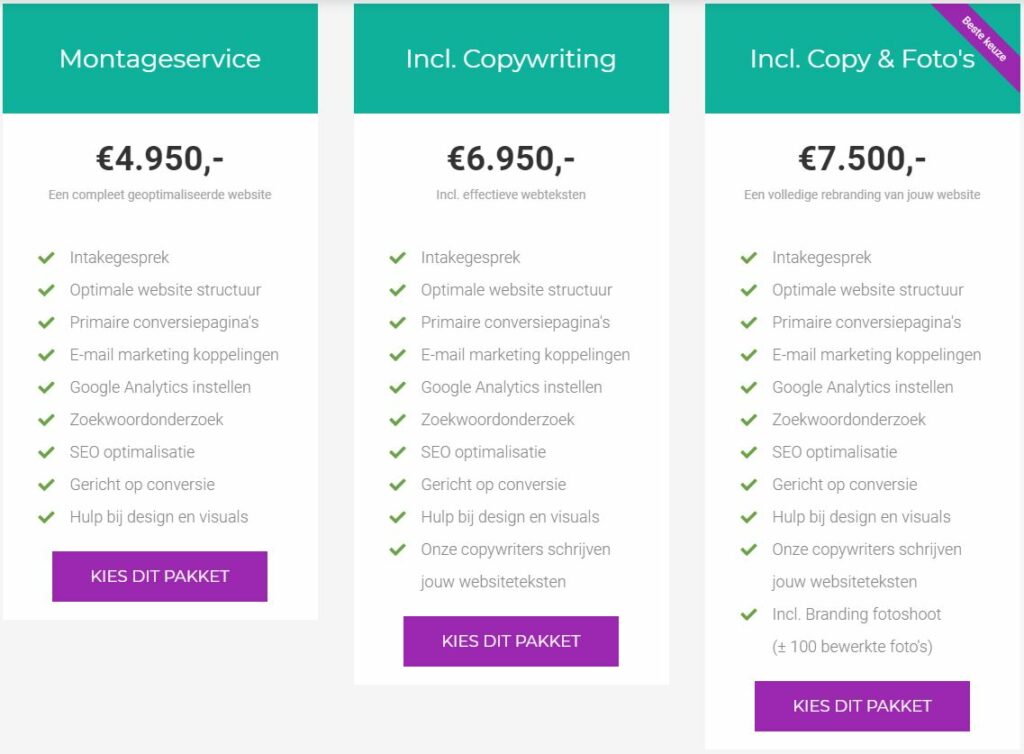Image resolution: width=1024 pixels, height=754 pixels.
Task: Click the SEO optimalisatie checkmark in Montageservice
Action: 46,452
